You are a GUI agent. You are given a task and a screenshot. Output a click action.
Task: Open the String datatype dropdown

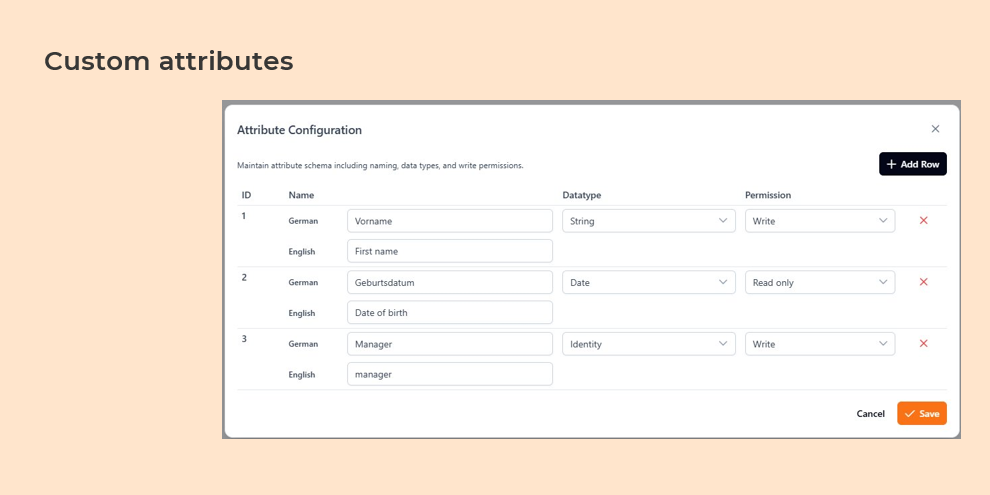click(649, 221)
